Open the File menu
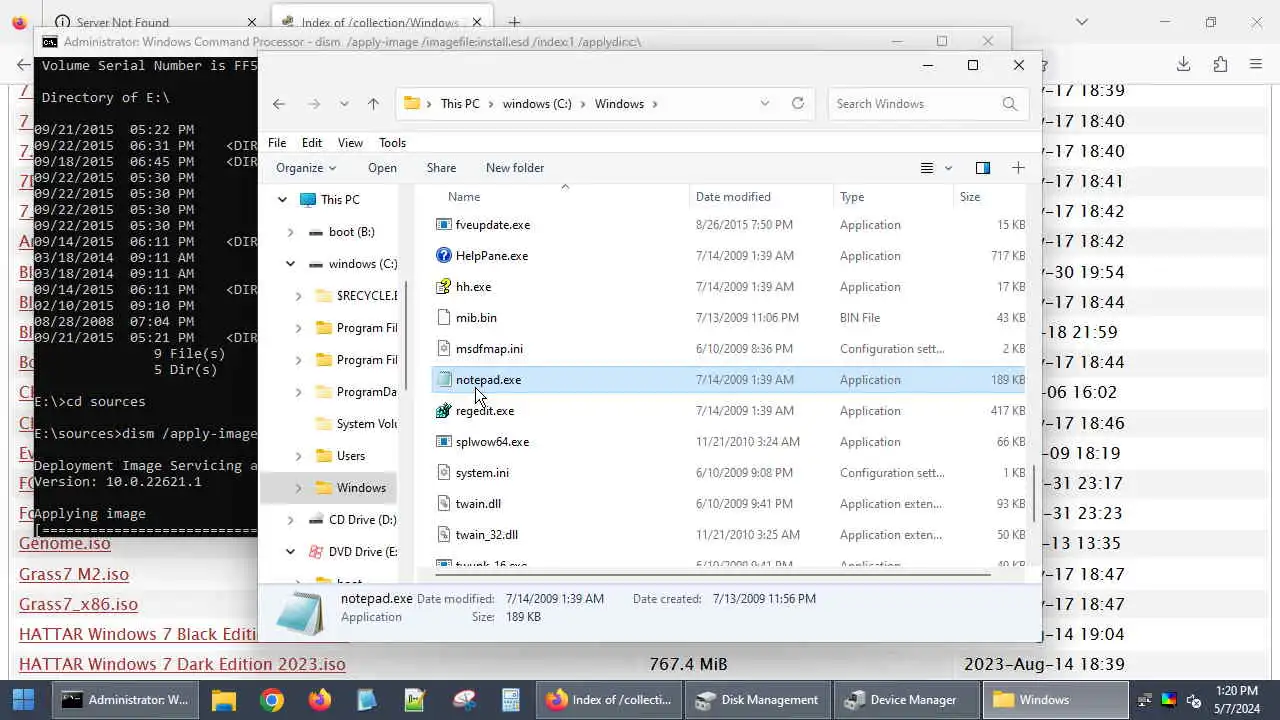The height and width of the screenshot is (720, 1280). click(277, 143)
